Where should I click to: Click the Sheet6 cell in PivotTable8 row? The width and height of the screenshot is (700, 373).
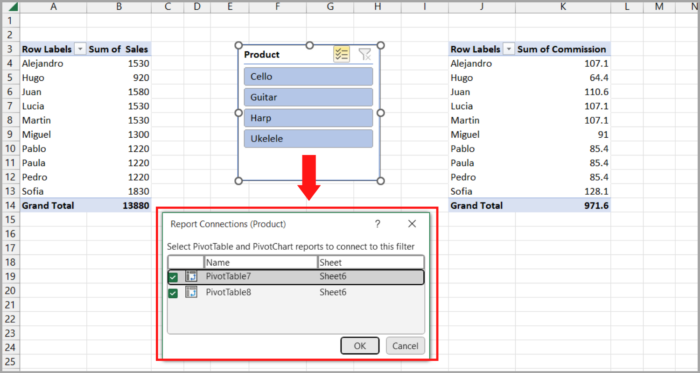(x=333, y=293)
